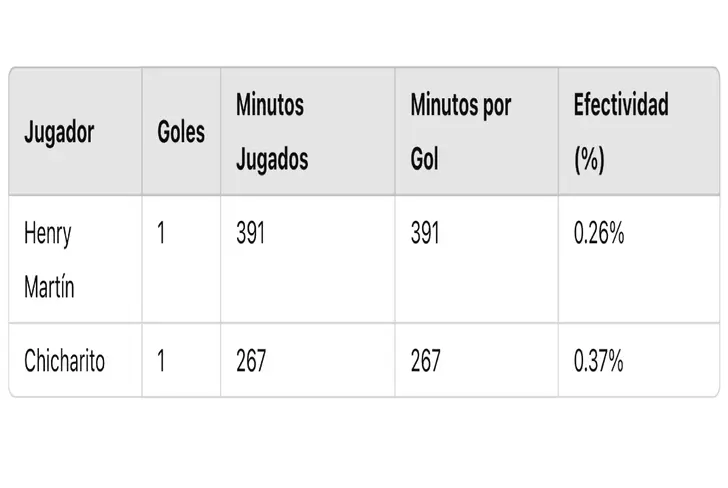728x488 pixels.
Task: Select the Minutos Jugados header cell
Action: [270, 132]
